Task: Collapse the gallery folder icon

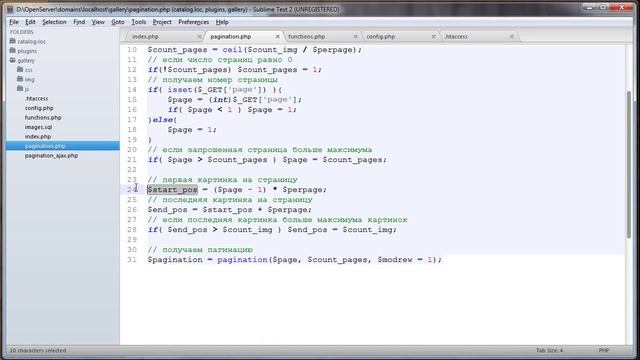Action: [x=13, y=60]
